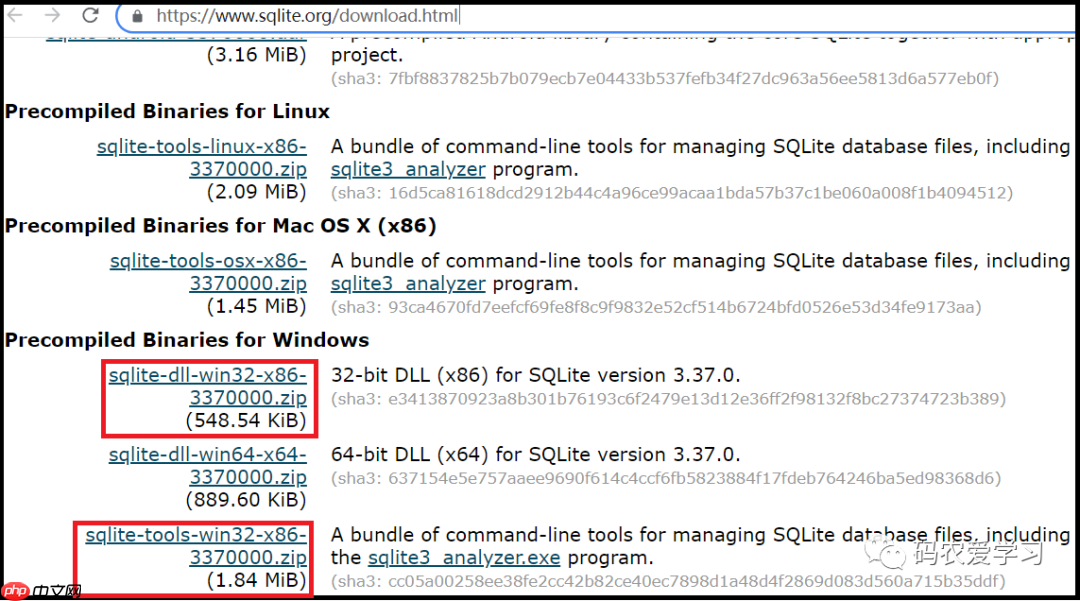1080x601 pixels.
Task: Open sqlite3_analyzer link in Mac OS X section
Action: click(x=408, y=284)
